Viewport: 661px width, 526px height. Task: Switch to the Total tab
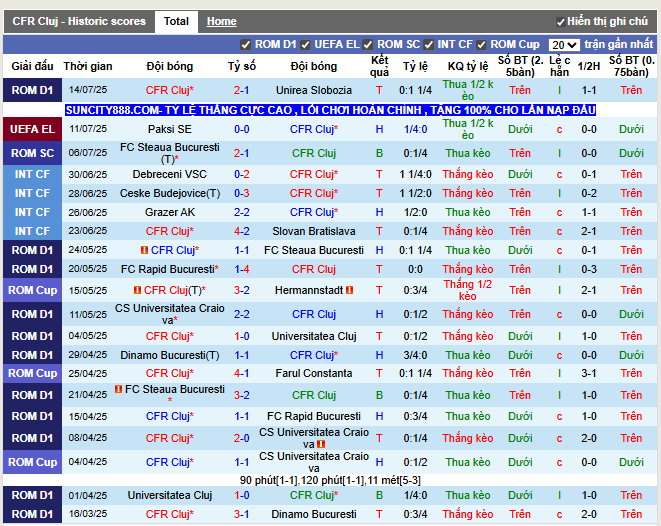(x=176, y=21)
